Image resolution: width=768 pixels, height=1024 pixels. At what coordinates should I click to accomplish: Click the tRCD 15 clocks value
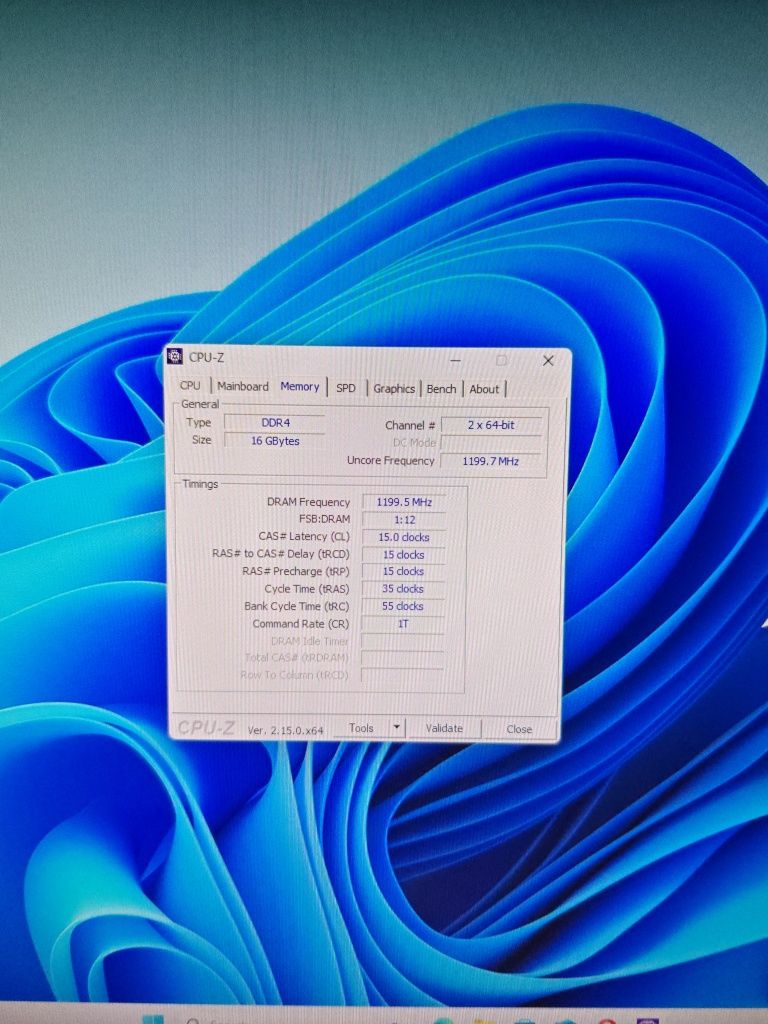[404, 554]
